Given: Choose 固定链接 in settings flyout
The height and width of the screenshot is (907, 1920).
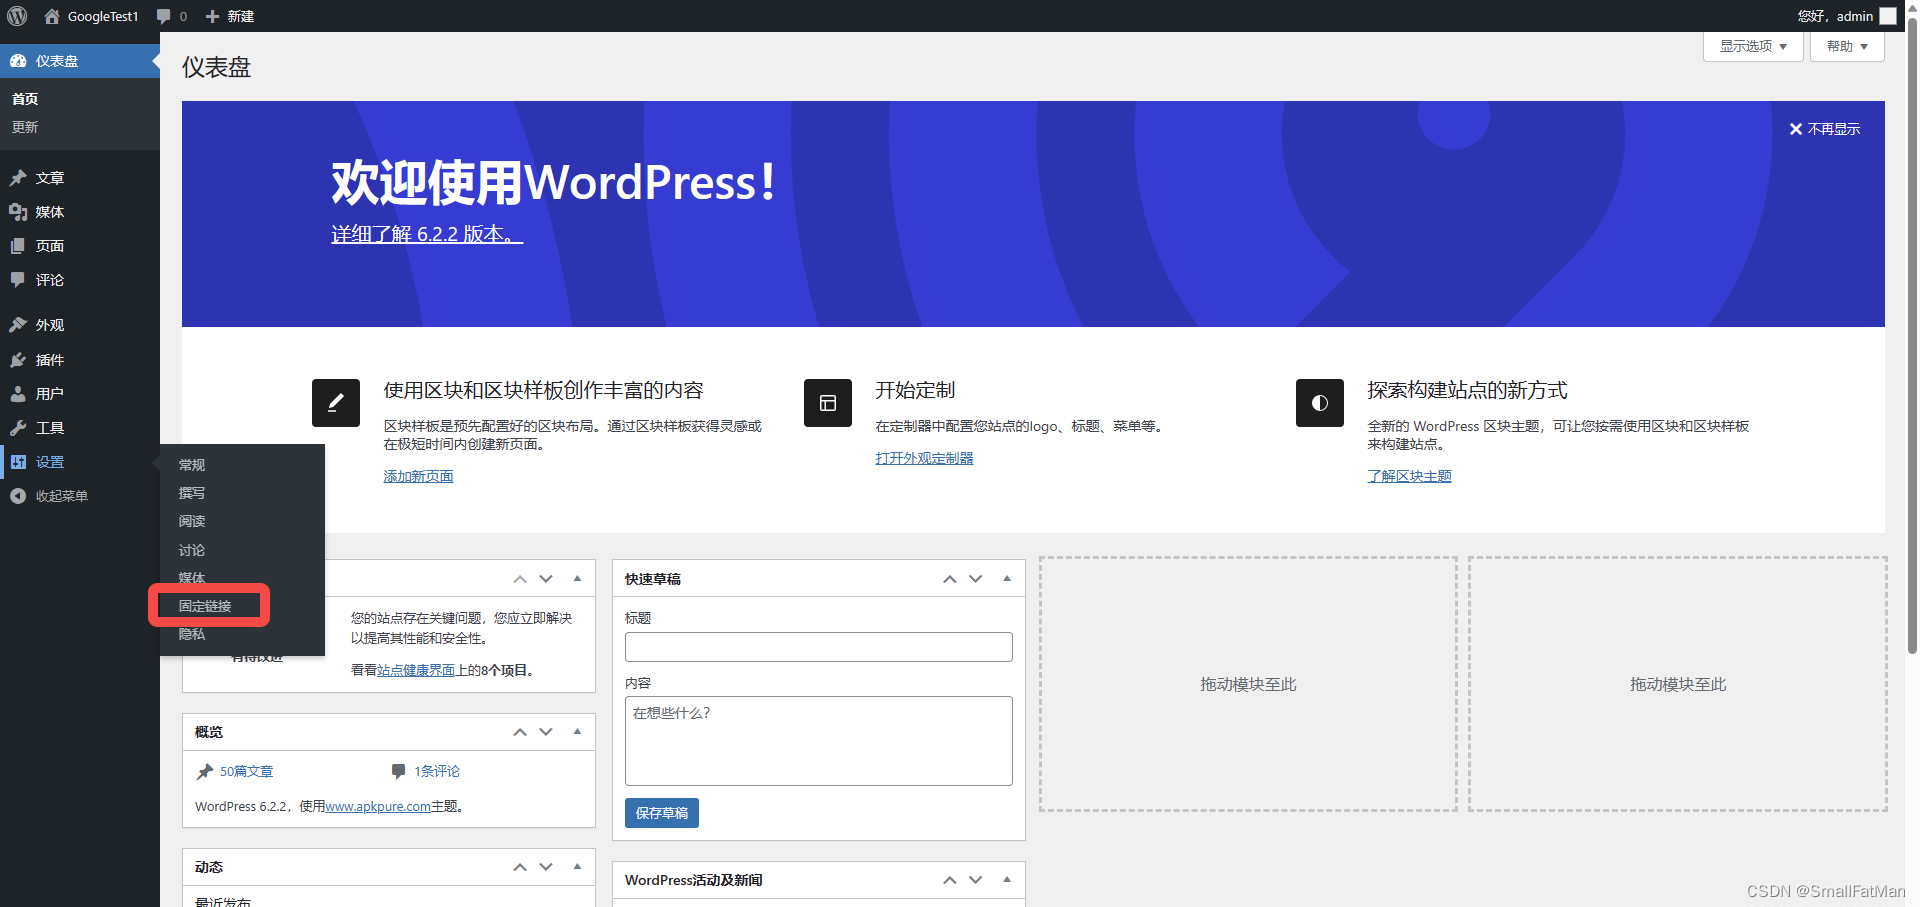Looking at the screenshot, I should click(205, 606).
